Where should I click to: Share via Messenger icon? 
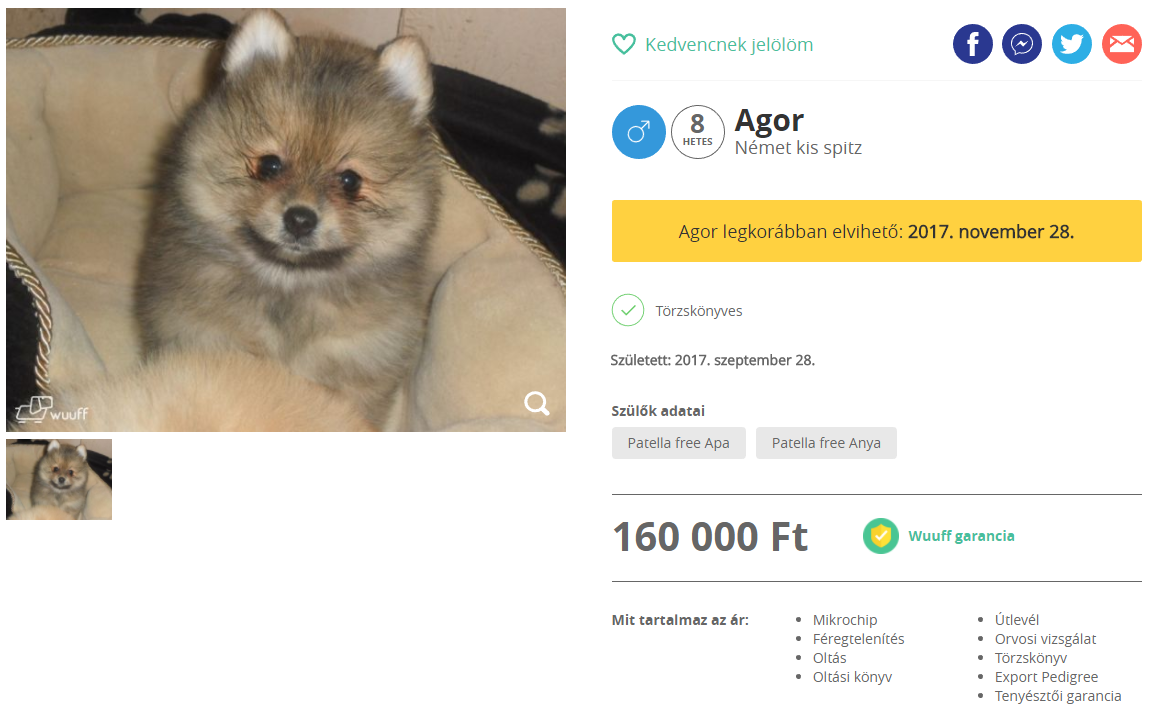(x=1022, y=44)
